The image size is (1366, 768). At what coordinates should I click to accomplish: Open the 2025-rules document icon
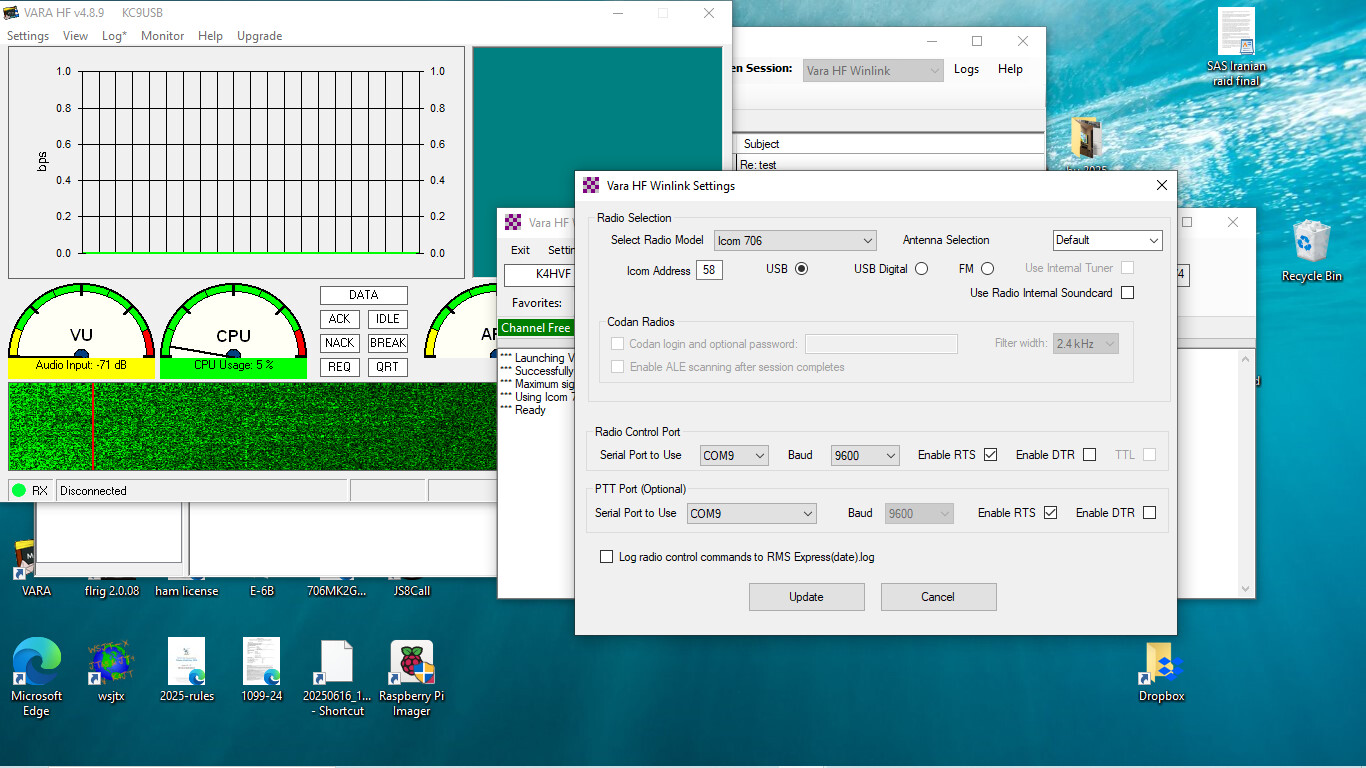pos(186,663)
